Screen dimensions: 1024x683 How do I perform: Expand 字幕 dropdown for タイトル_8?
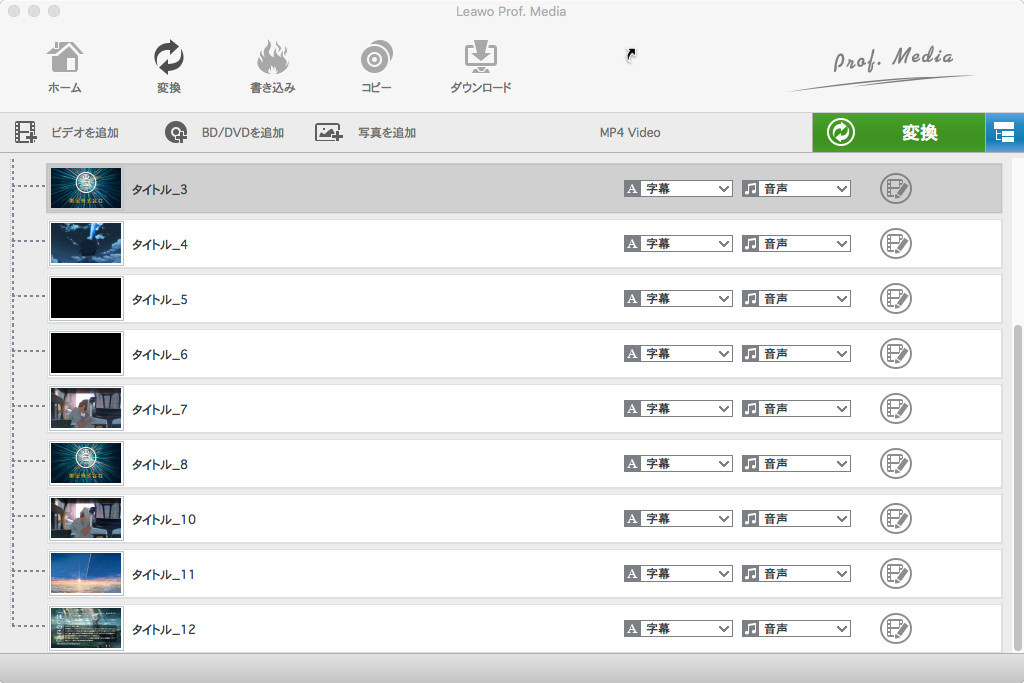678,464
